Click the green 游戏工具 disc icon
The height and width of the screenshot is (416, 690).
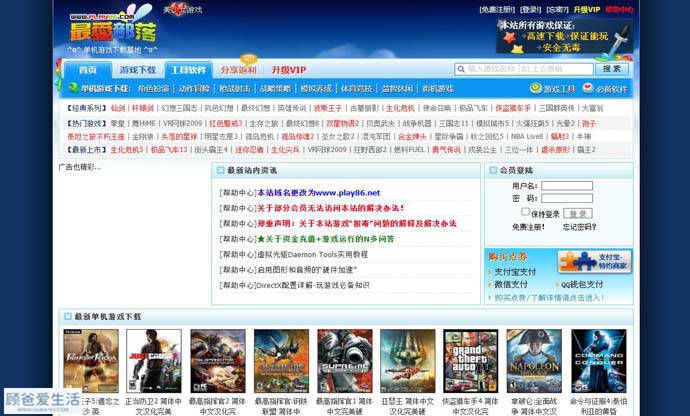click(x=536, y=88)
